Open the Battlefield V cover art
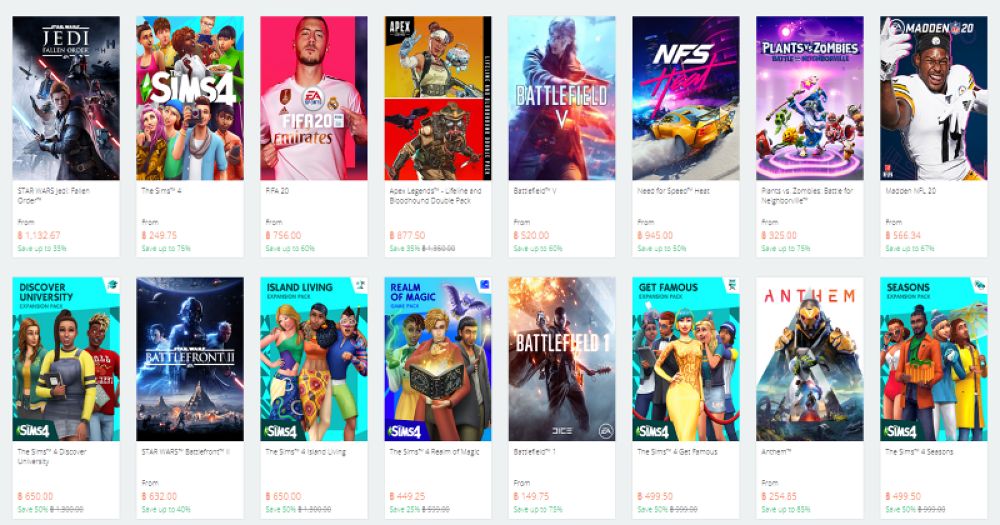 pos(562,98)
